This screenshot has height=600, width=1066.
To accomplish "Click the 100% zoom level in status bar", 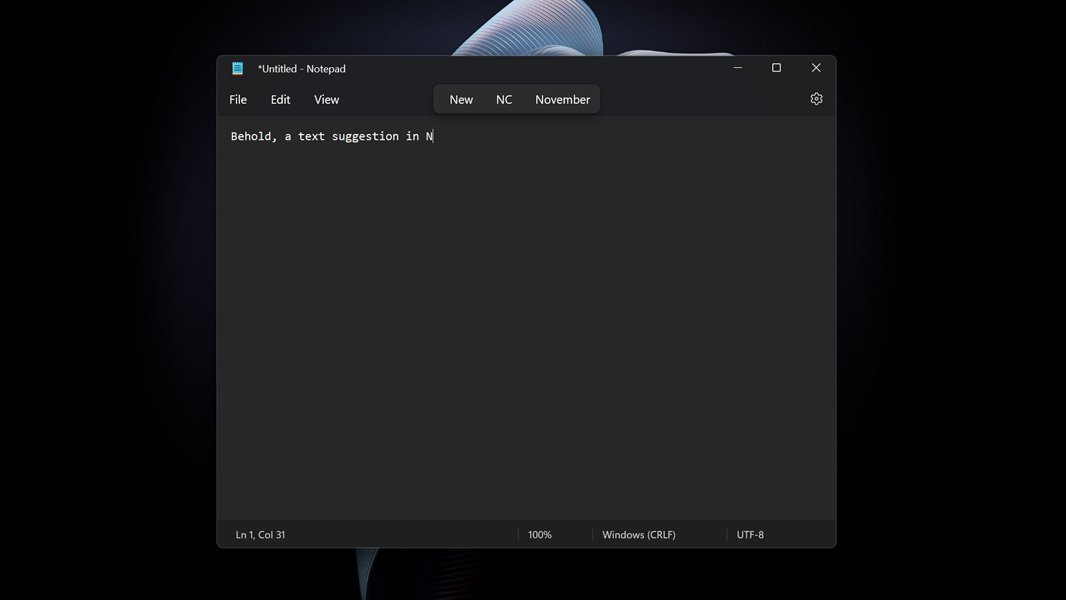I will click(x=540, y=535).
